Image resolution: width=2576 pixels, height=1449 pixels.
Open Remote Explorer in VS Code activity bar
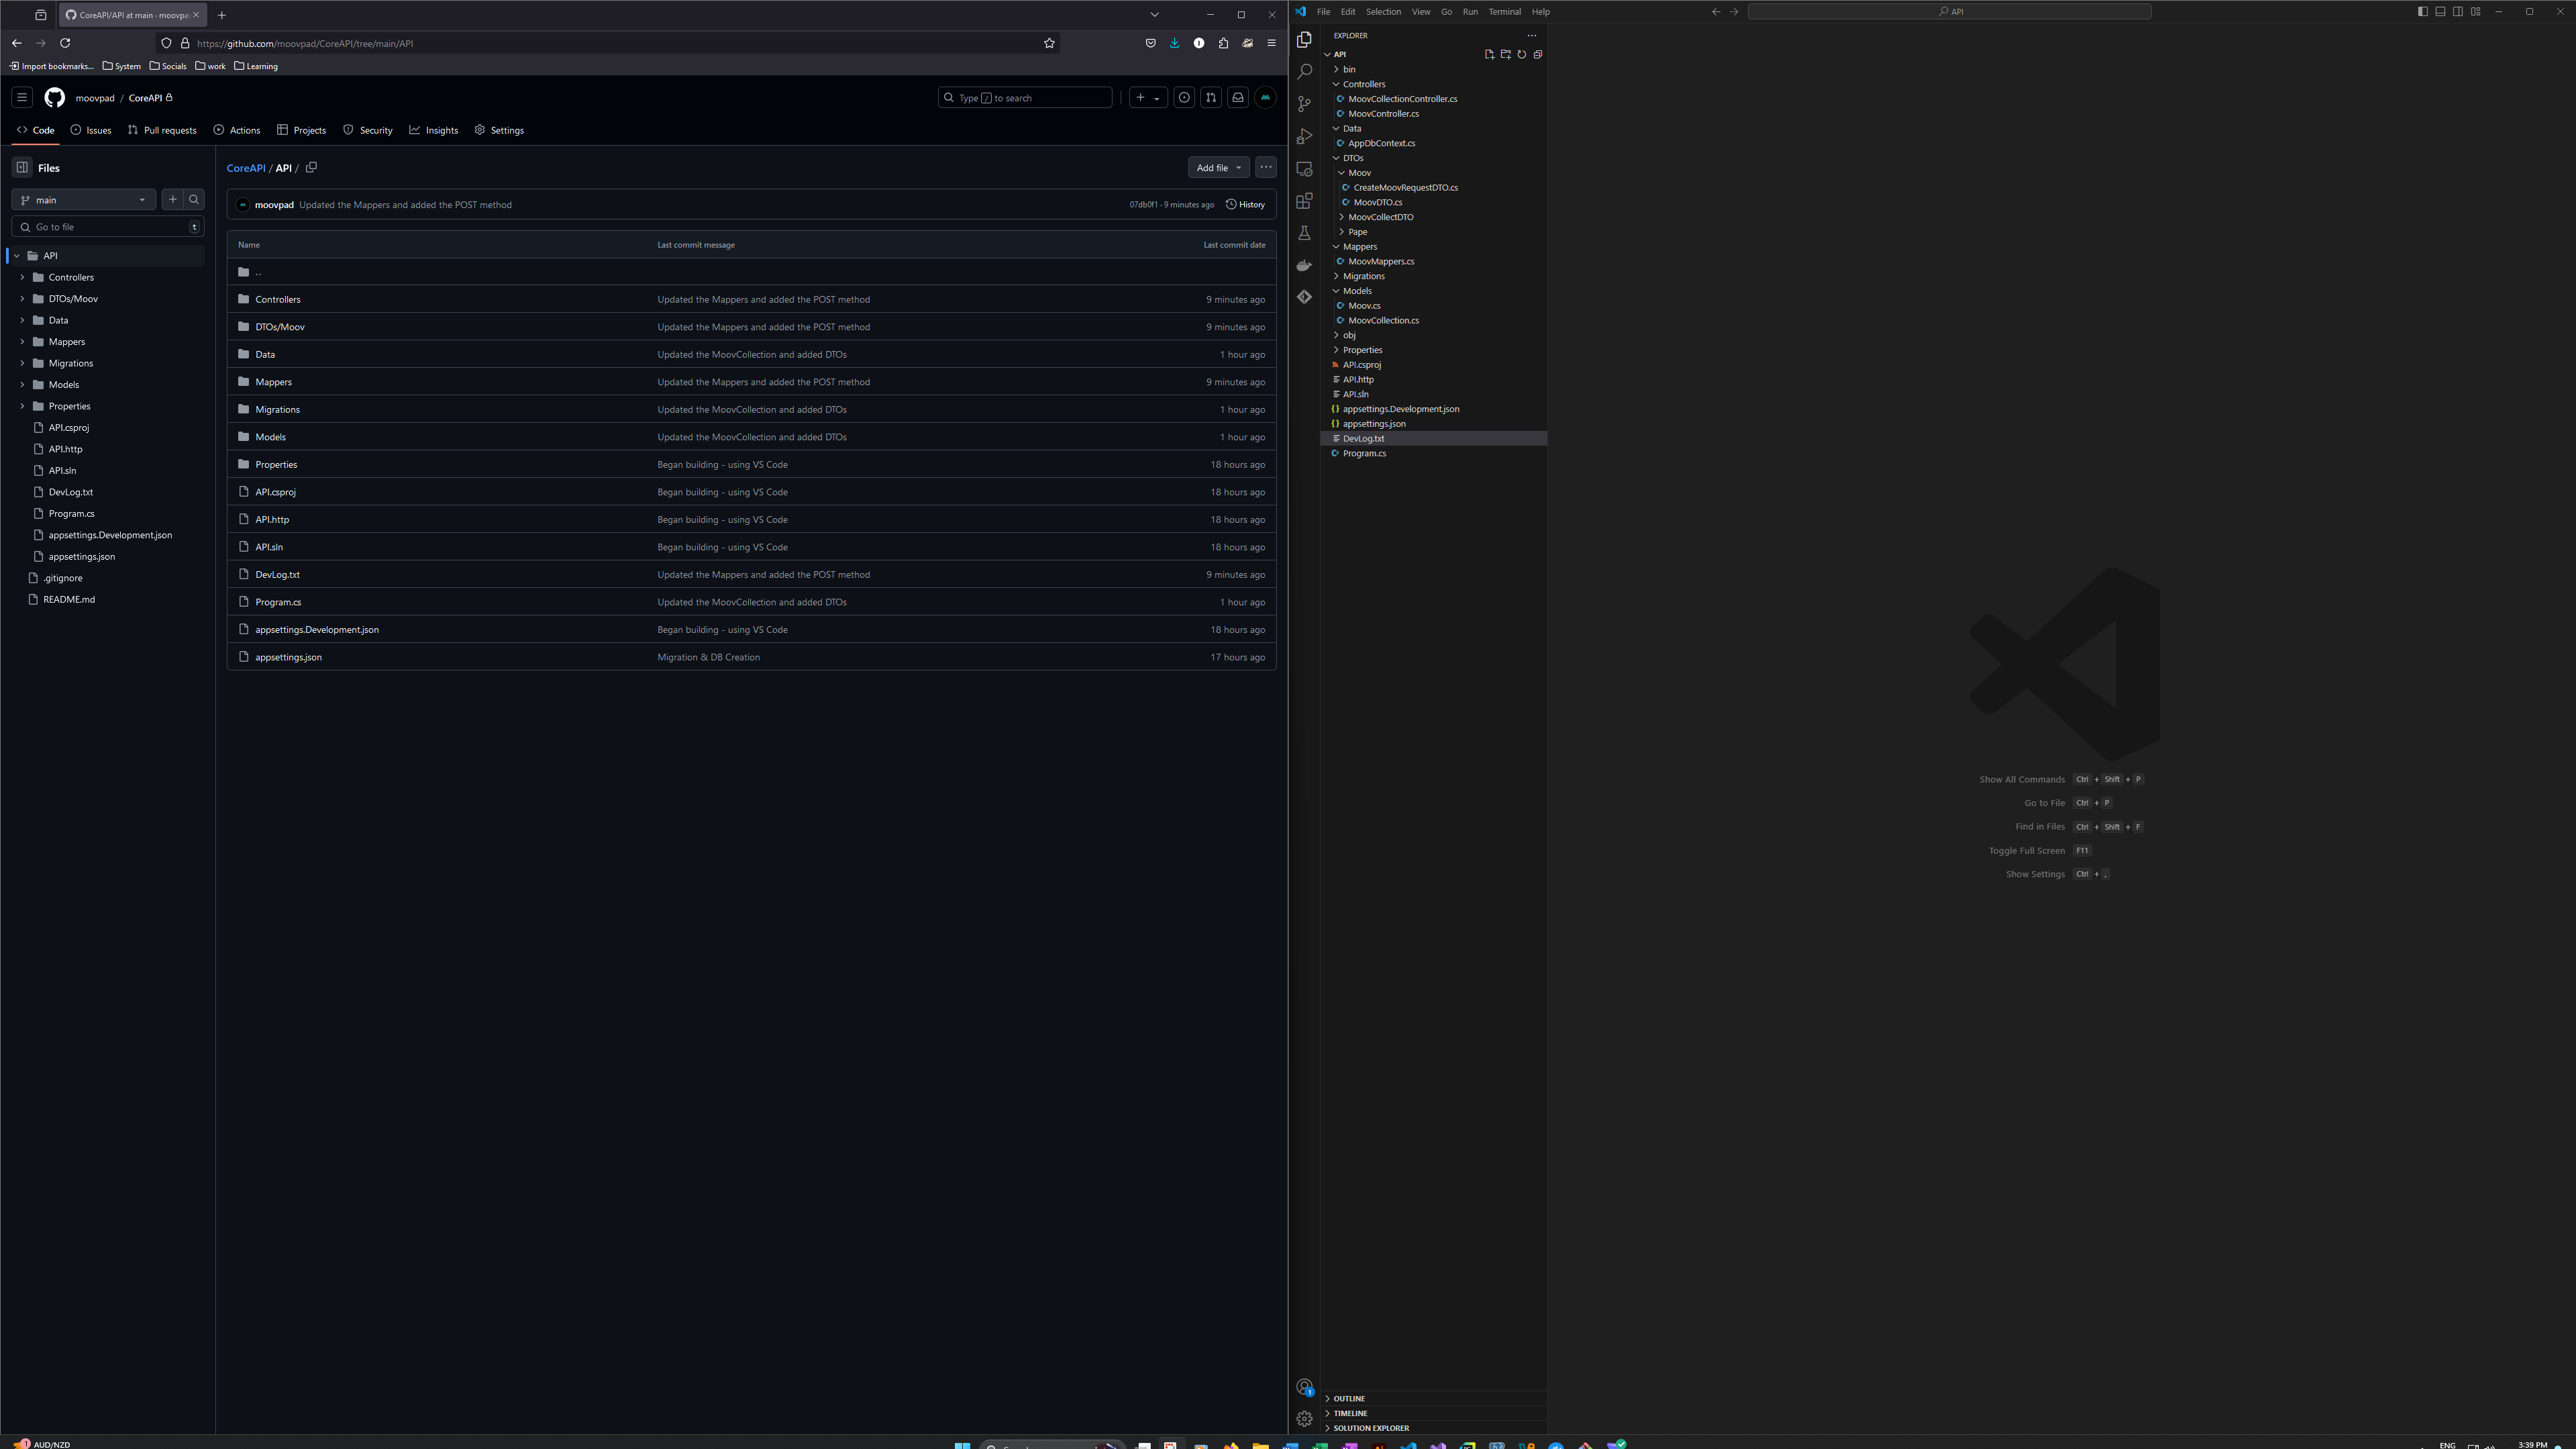[1304, 169]
